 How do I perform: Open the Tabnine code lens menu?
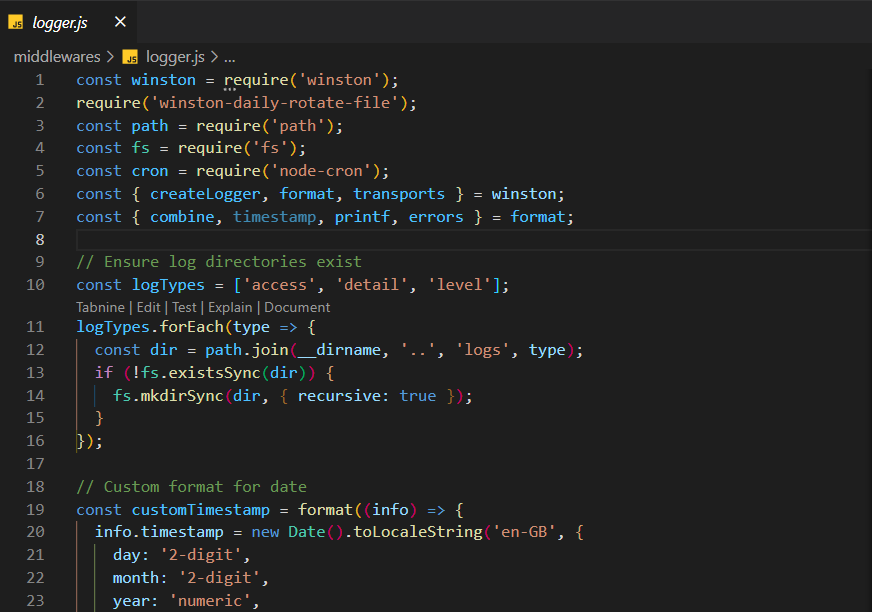coord(99,307)
